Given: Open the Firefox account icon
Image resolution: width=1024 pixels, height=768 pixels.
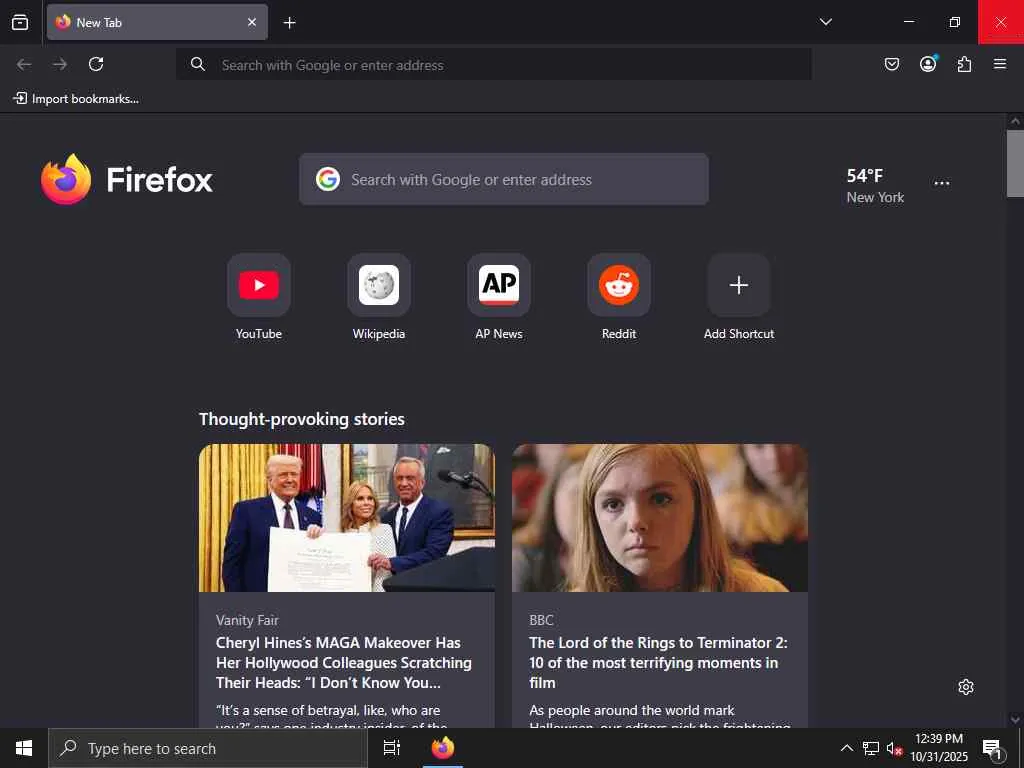Looking at the screenshot, I should (x=928, y=63).
